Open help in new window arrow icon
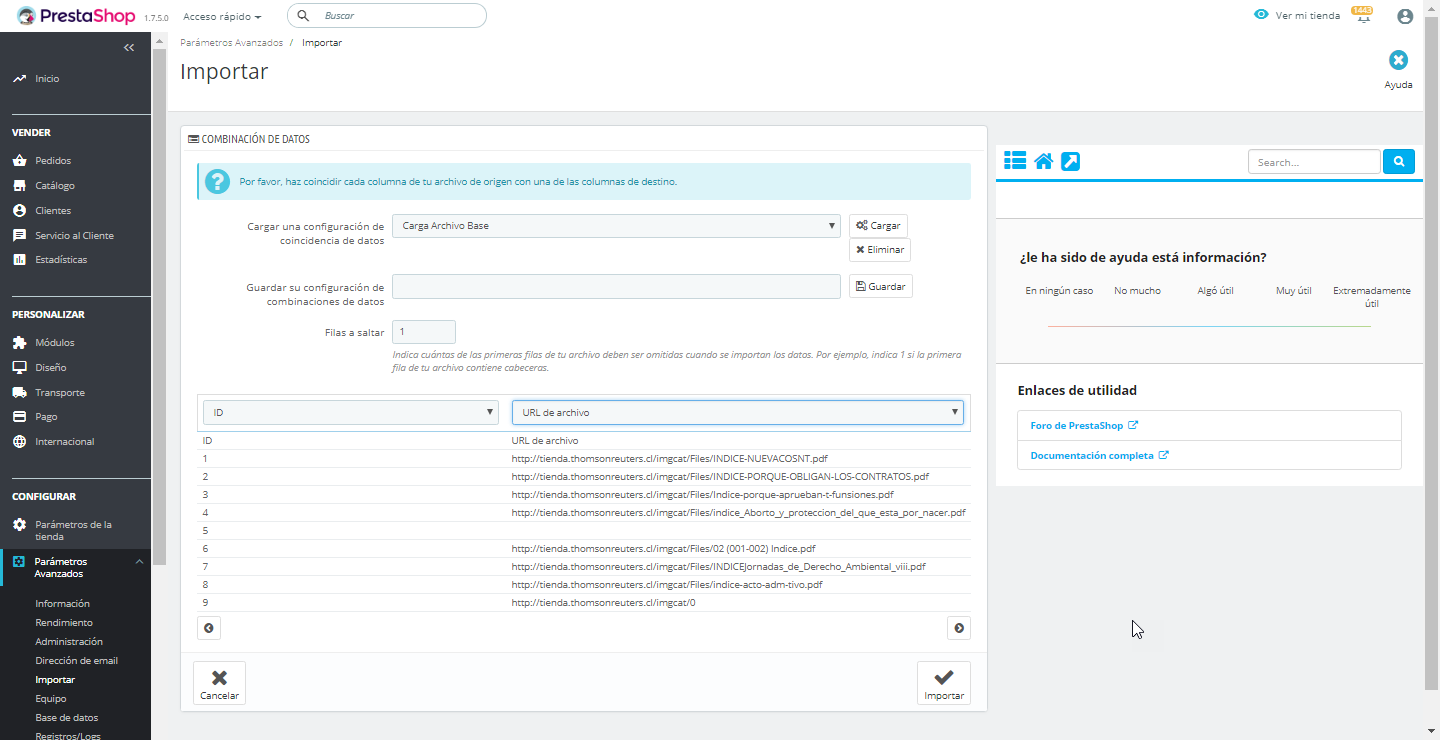This screenshot has width=1440, height=740. tap(1070, 161)
